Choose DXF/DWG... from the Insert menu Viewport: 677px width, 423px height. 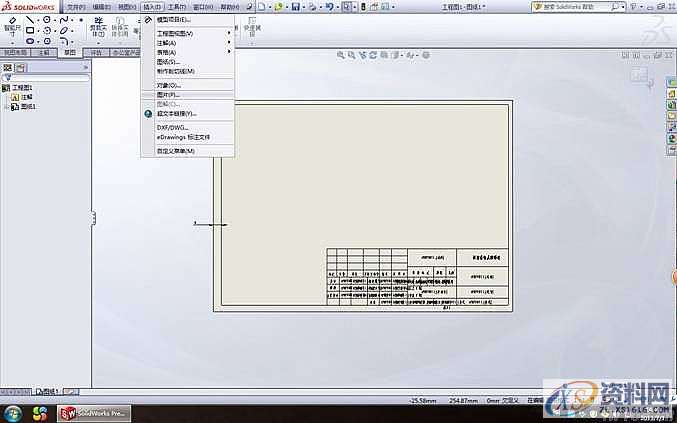tap(188, 127)
